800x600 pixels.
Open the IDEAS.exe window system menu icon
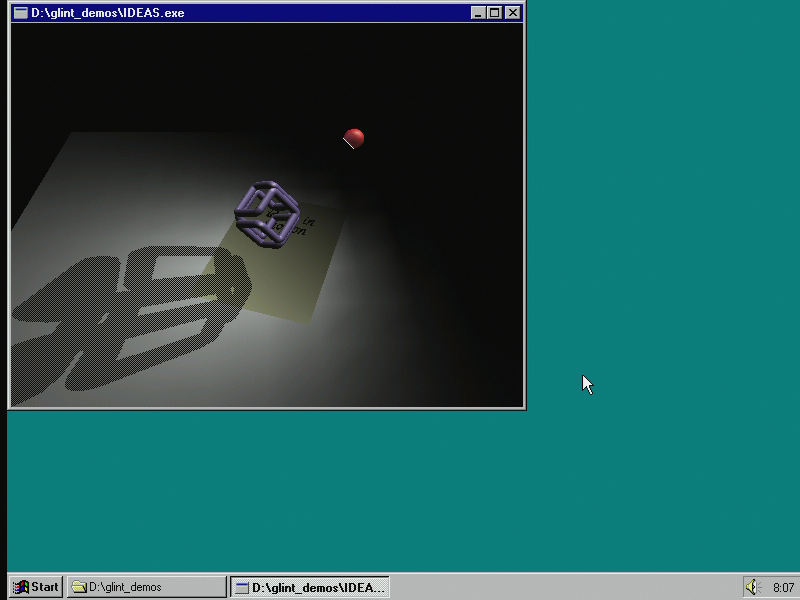click(20, 13)
